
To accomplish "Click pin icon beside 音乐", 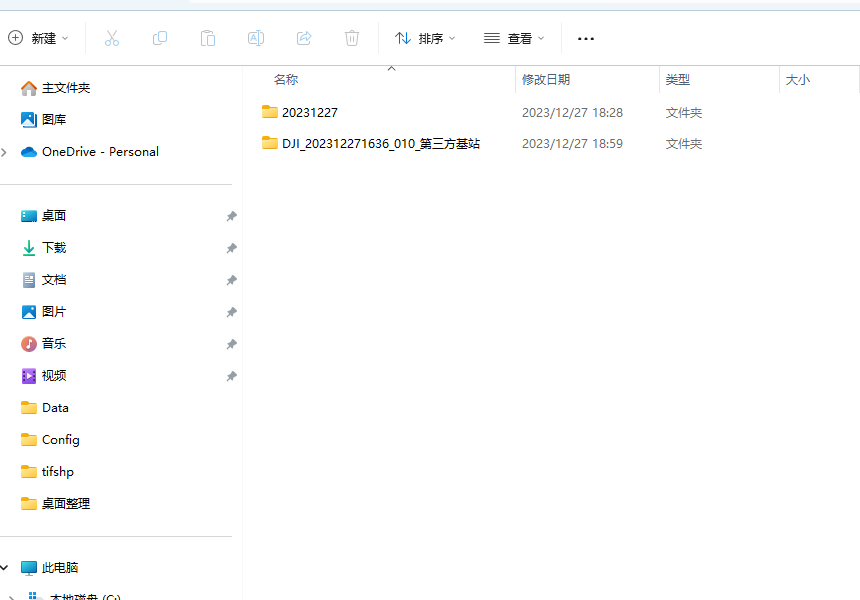I will 231,344.
